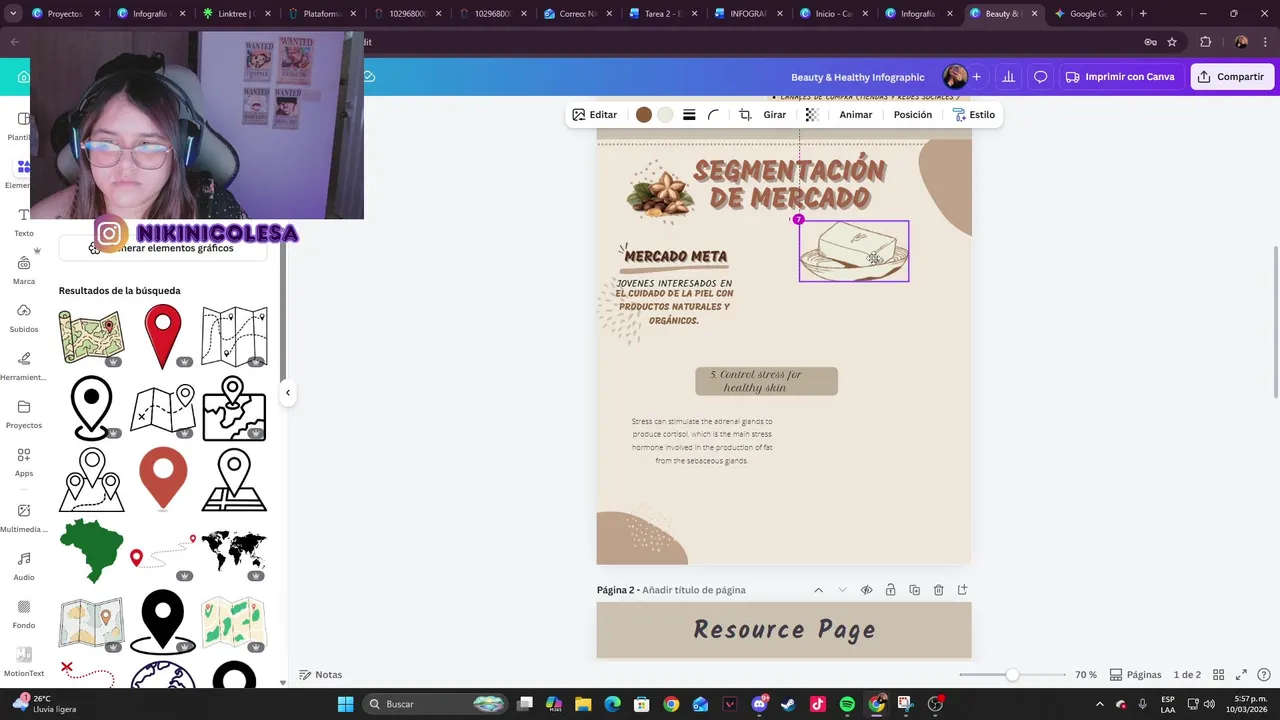Click Añadir título de página field
This screenshot has height=720, width=1280.
(694, 590)
